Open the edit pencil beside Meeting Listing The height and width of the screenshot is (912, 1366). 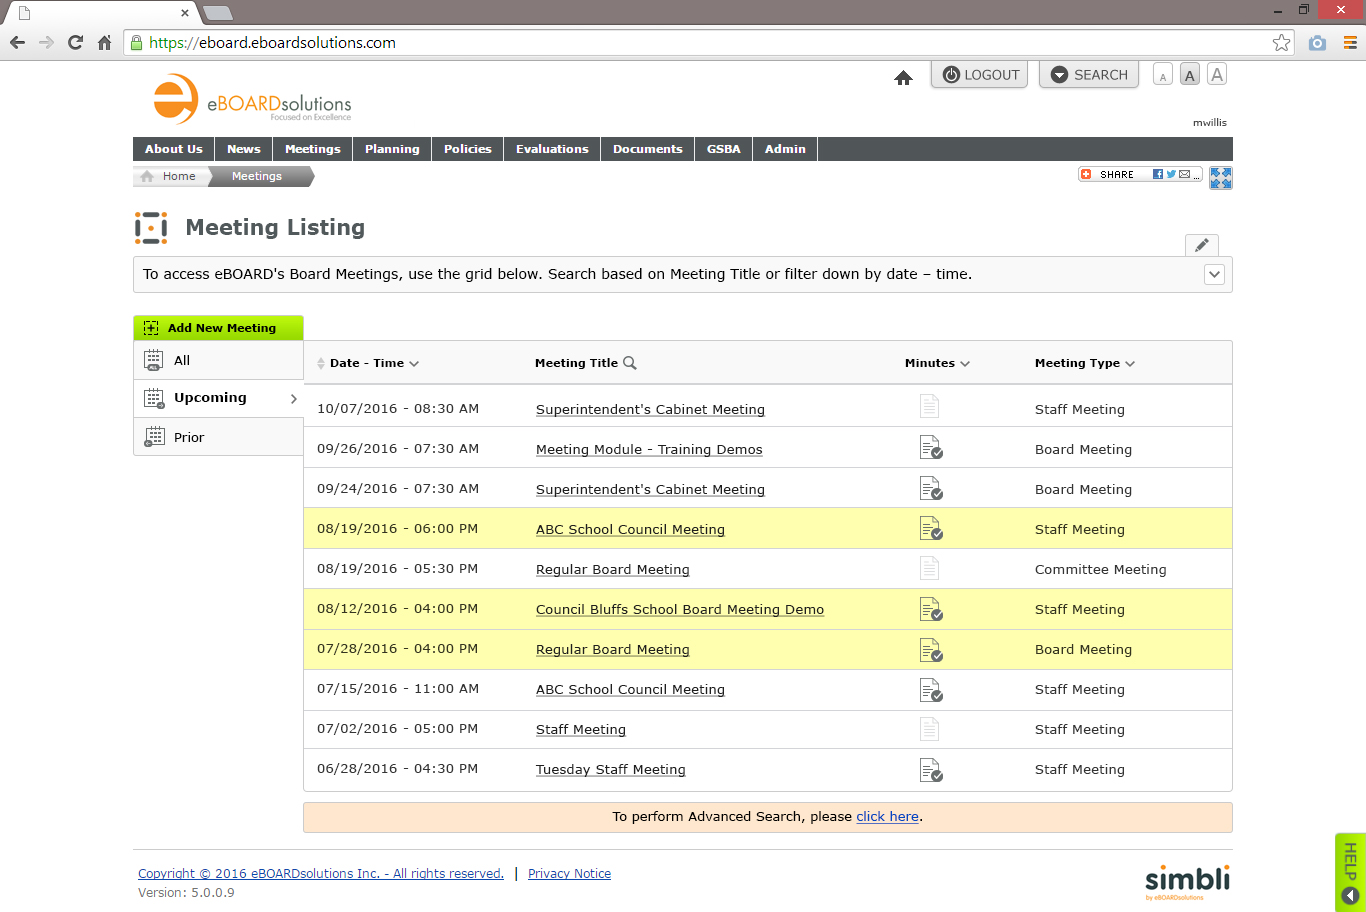[1201, 244]
